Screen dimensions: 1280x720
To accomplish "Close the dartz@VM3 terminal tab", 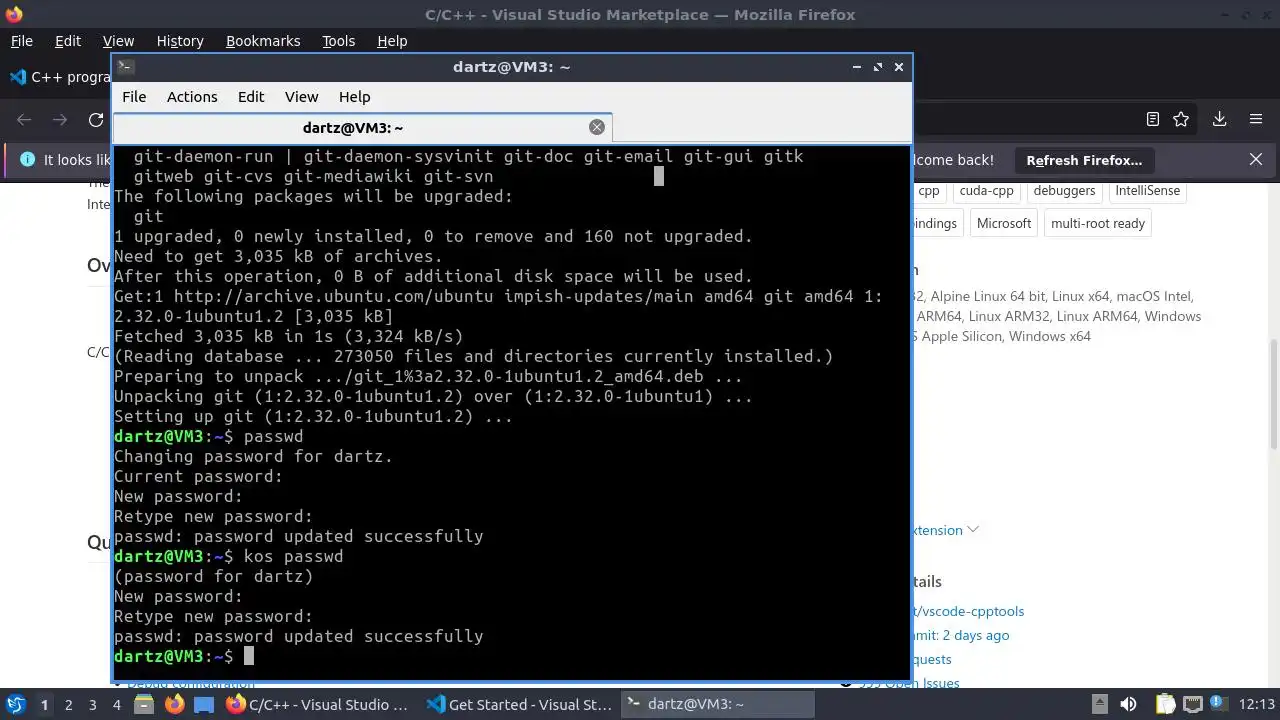I will click(x=597, y=127).
